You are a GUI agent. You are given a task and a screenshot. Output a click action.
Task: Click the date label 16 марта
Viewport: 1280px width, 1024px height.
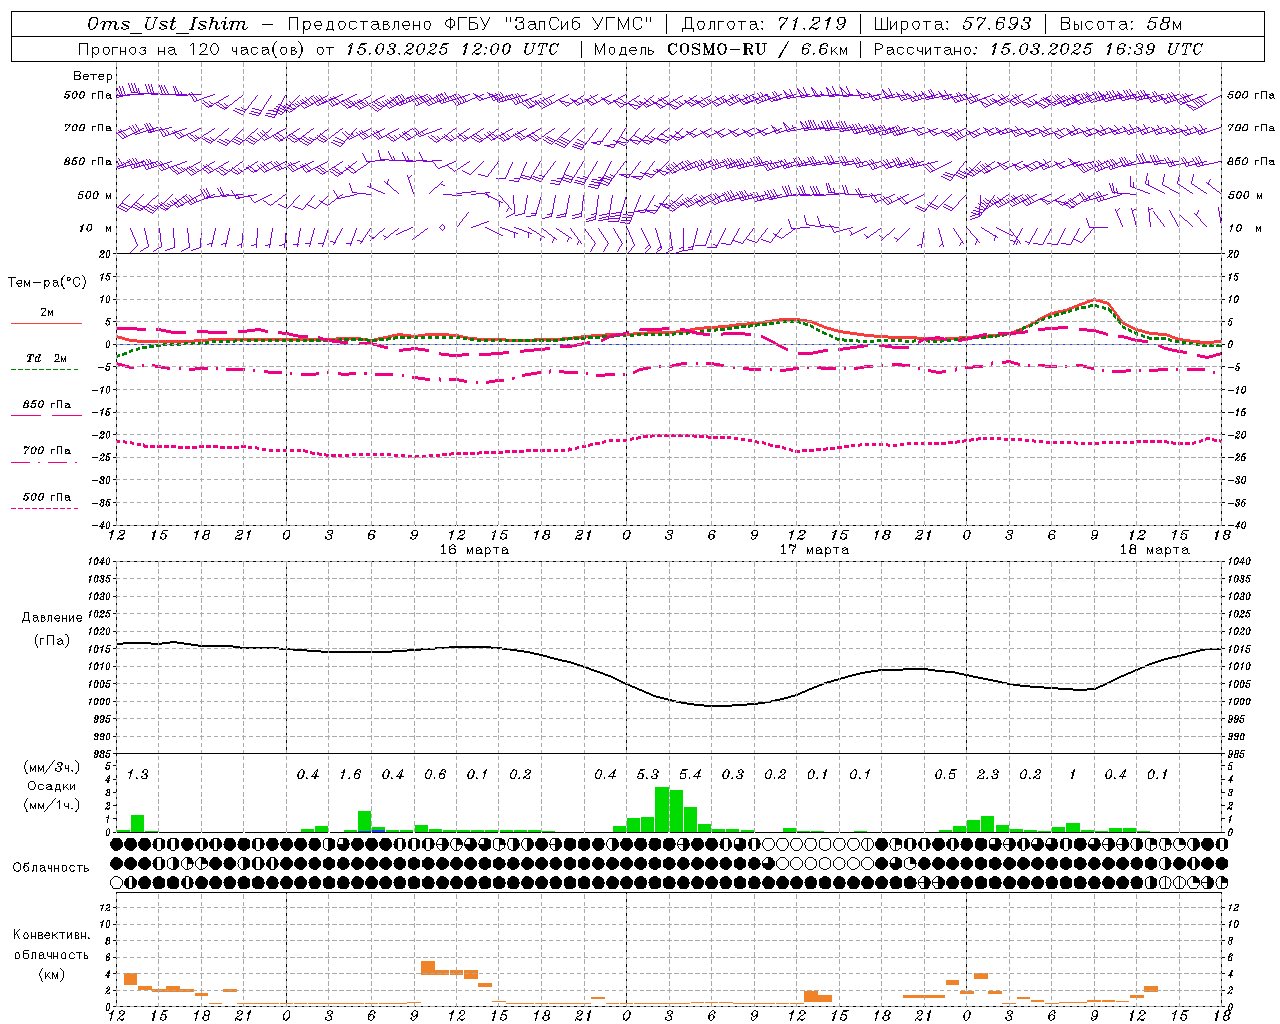[x=474, y=550]
